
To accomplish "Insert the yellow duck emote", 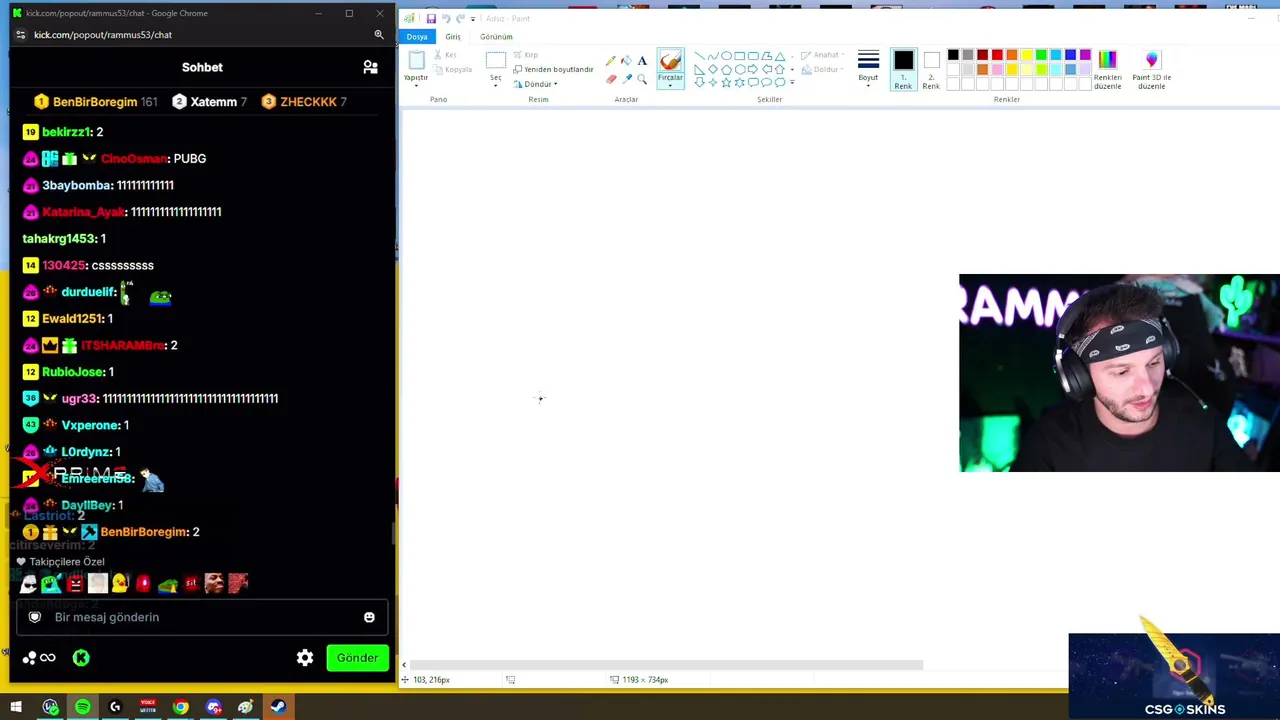I will click(120, 583).
